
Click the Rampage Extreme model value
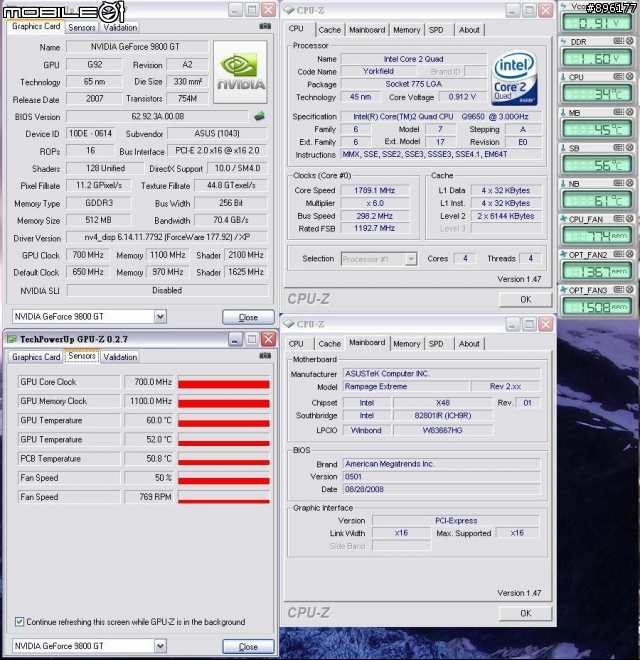405,386
